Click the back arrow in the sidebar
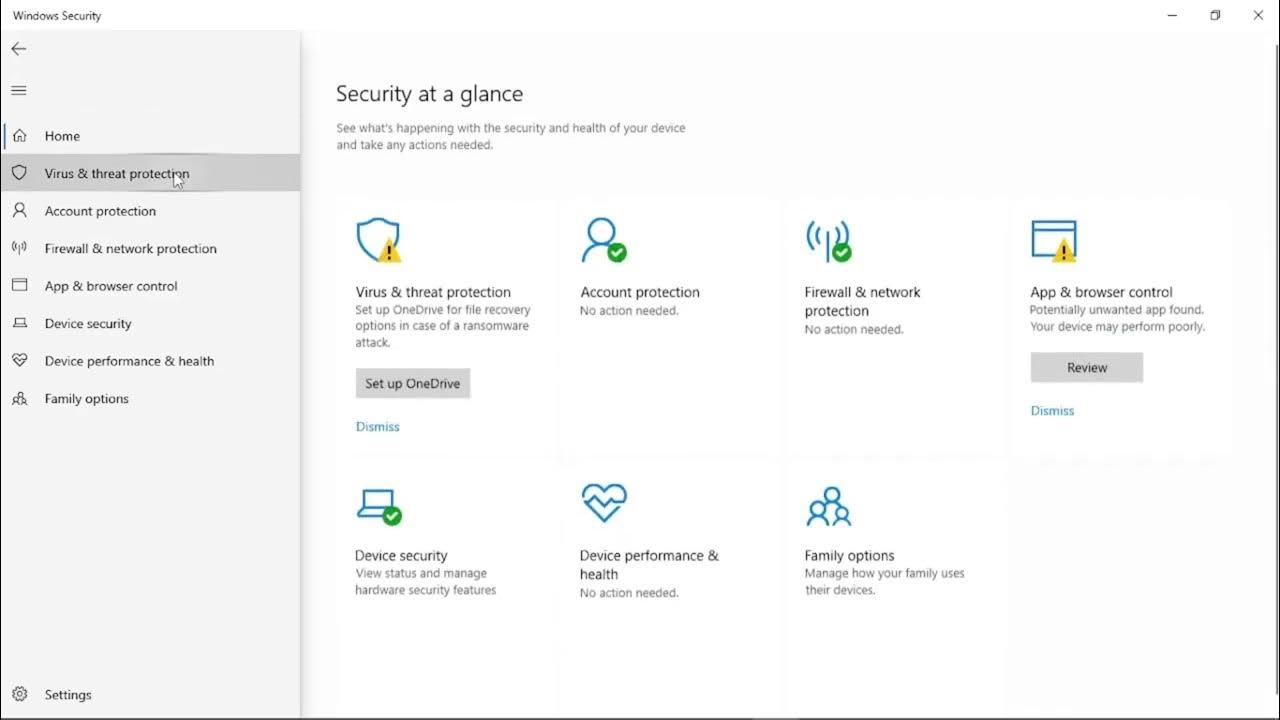 19,49
